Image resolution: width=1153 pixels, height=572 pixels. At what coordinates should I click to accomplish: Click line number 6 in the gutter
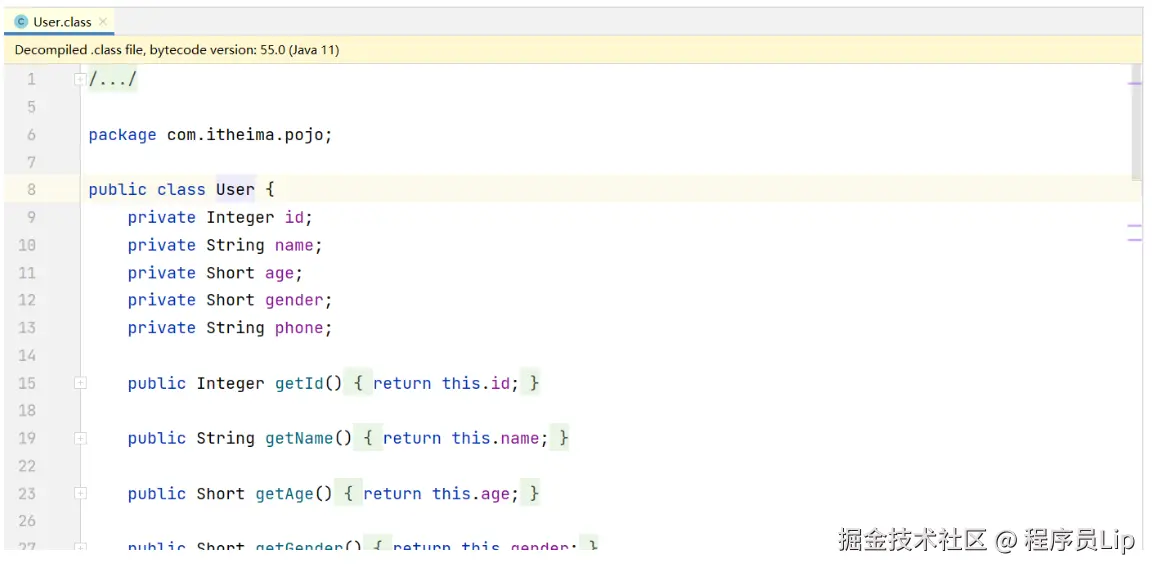click(31, 135)
